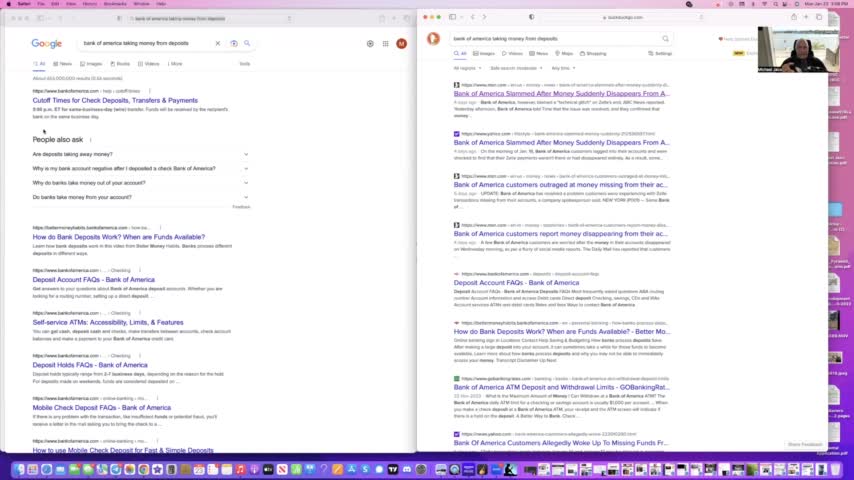Viewport: 854px width, 480px height.
Task: Share page from DuckDuckGo Safari window
Action: 794,17
